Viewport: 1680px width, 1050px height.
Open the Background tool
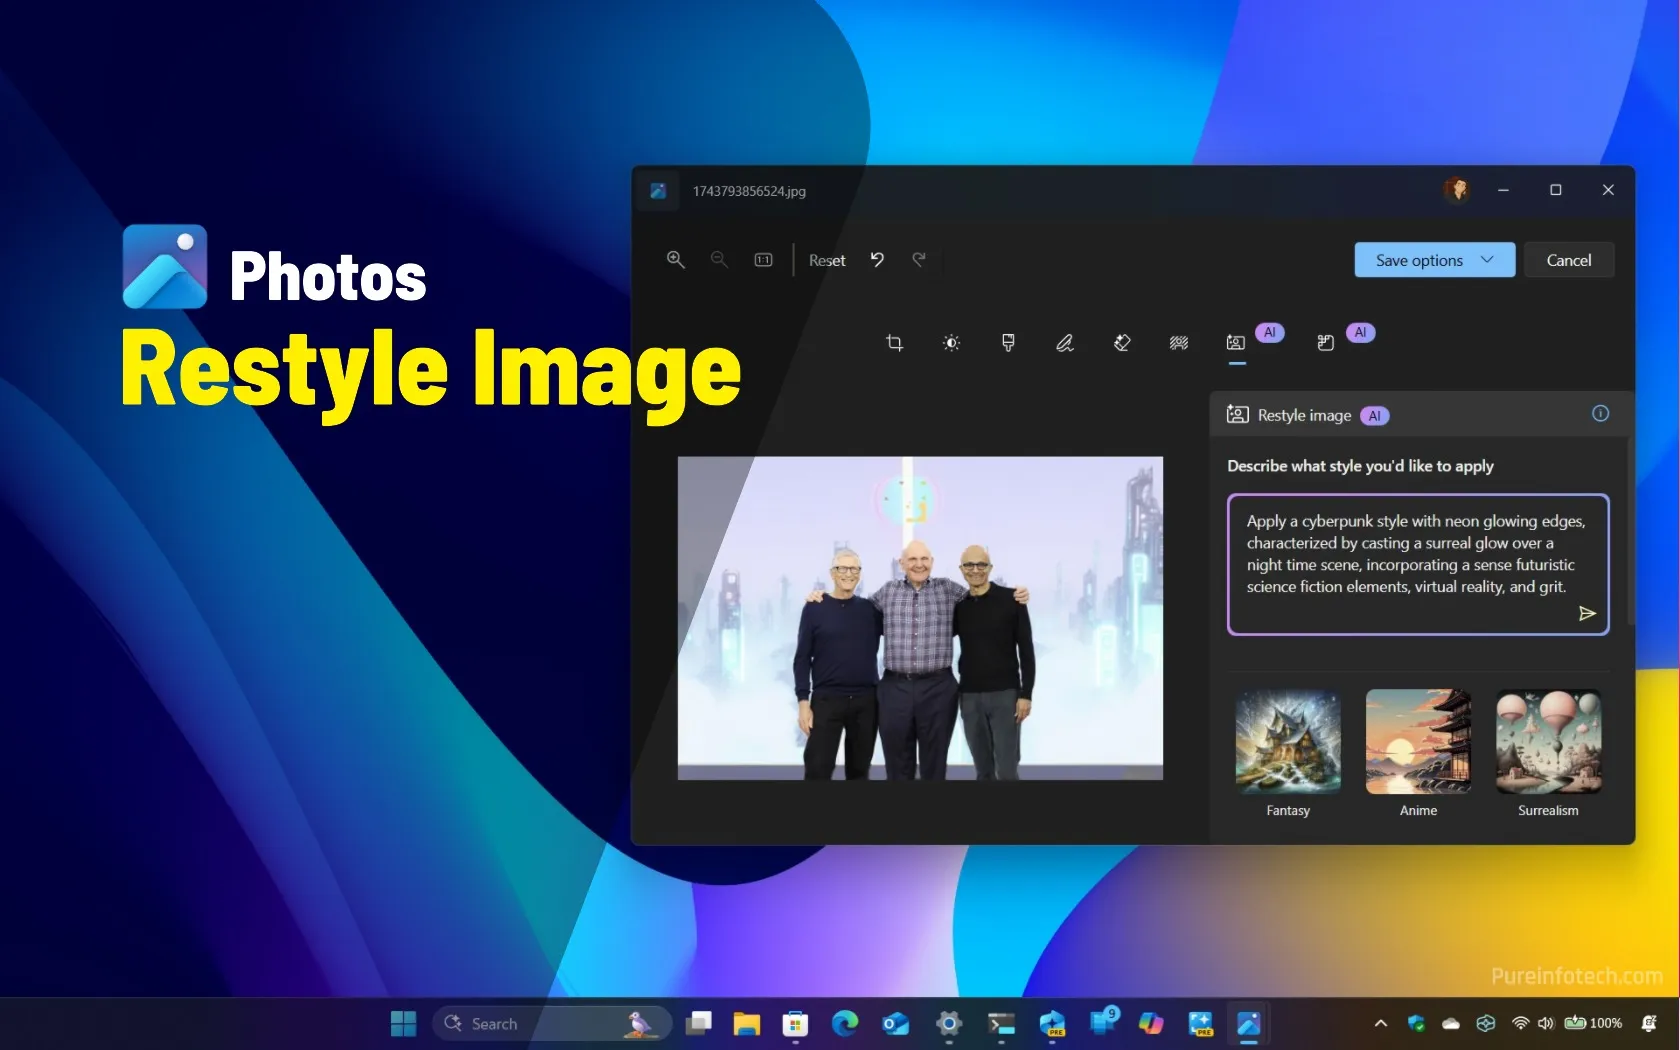tap(1179, 343)
